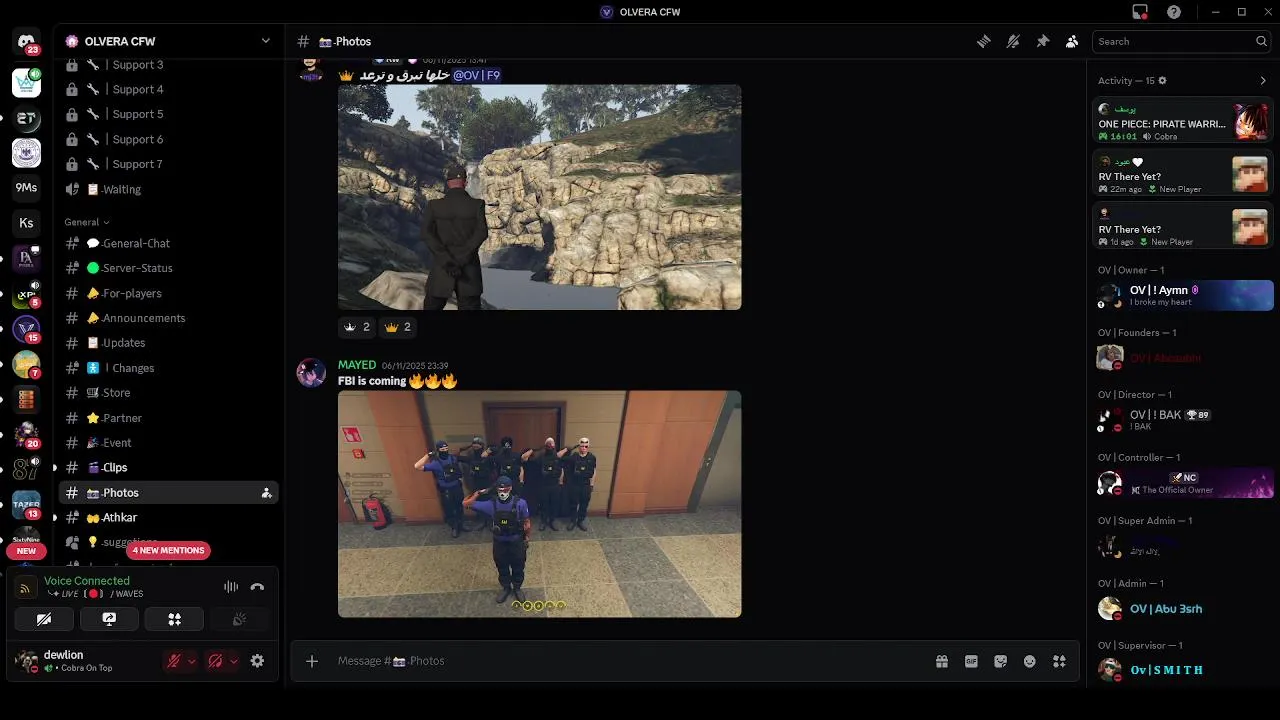The image size is (1280, 720).
Task: Turn on the camera button
Action: [x=44, y=620]
